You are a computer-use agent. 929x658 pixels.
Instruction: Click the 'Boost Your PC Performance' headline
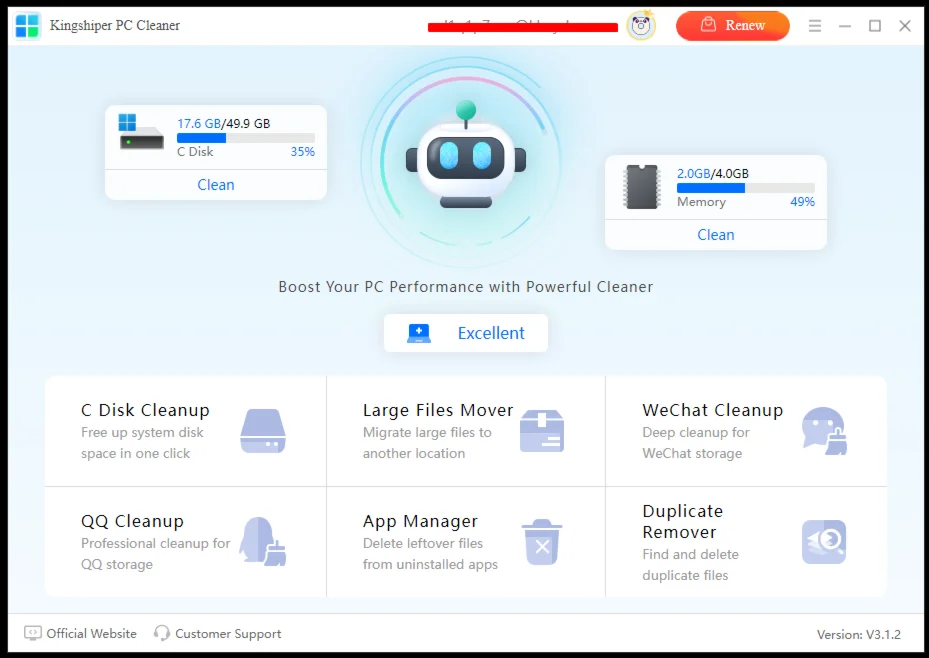pos(466,287)
